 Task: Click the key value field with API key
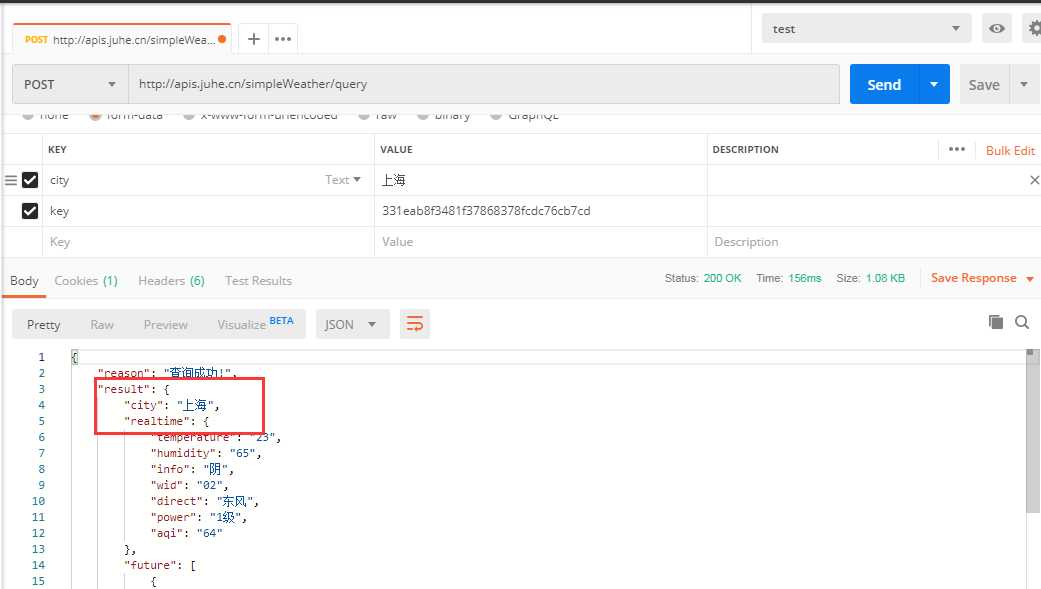point(540,211)
